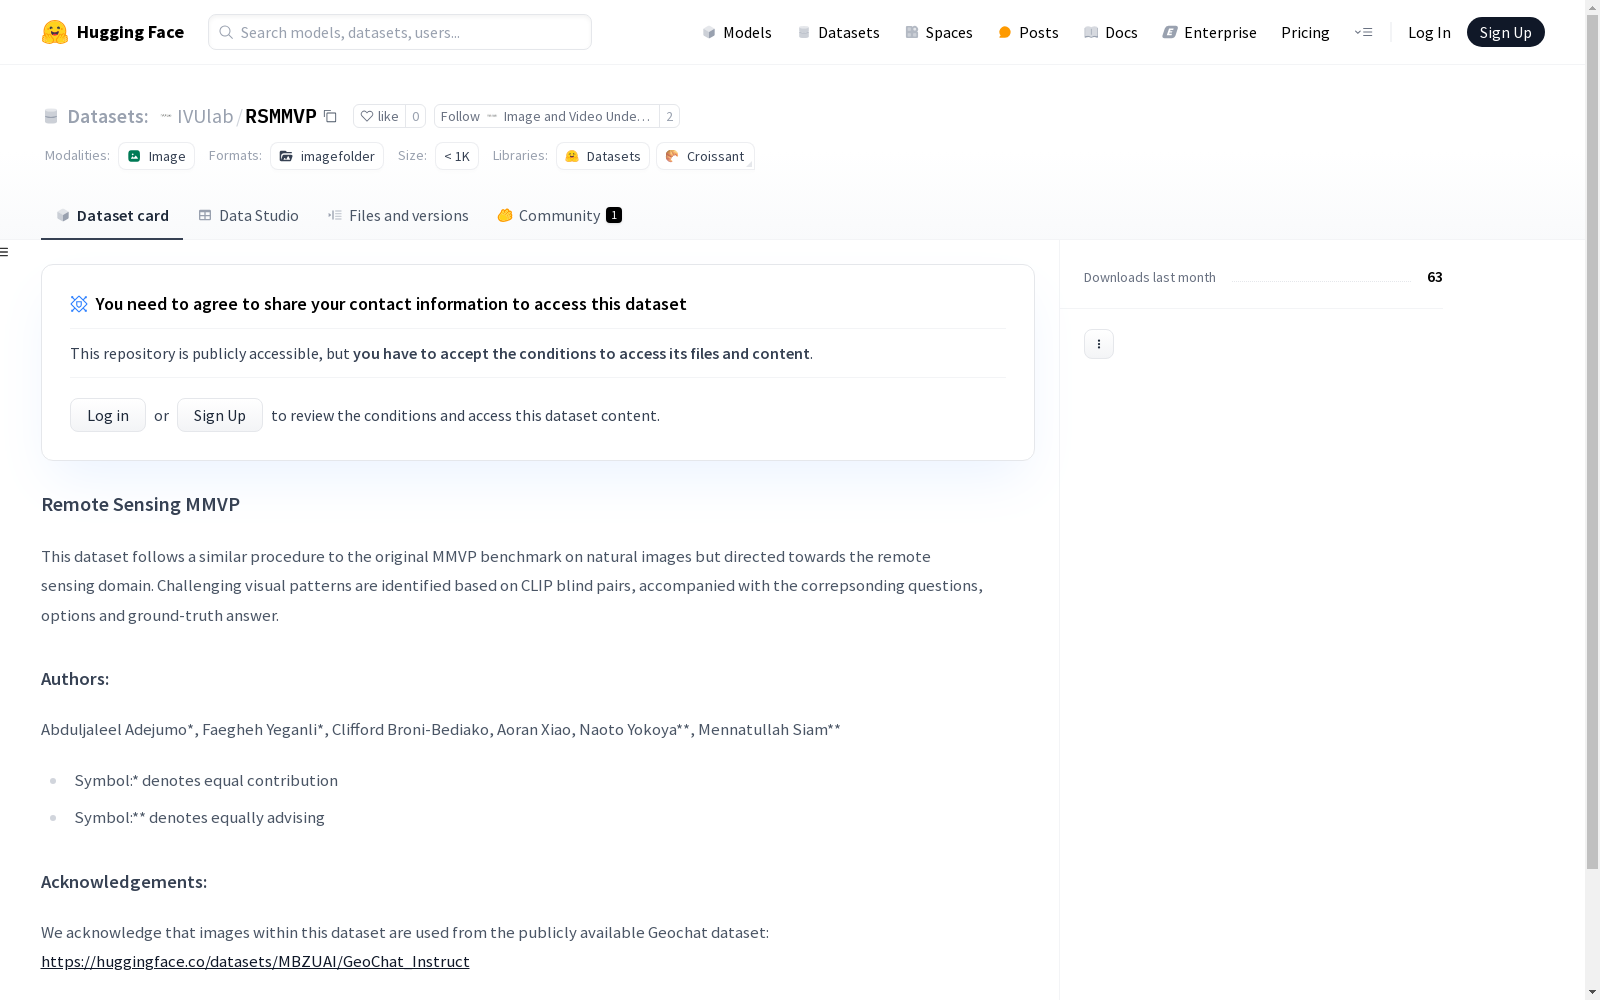1600x1000 pixels.
Task: Click the page vertical scrollbar
Action: coord(1592,500)
